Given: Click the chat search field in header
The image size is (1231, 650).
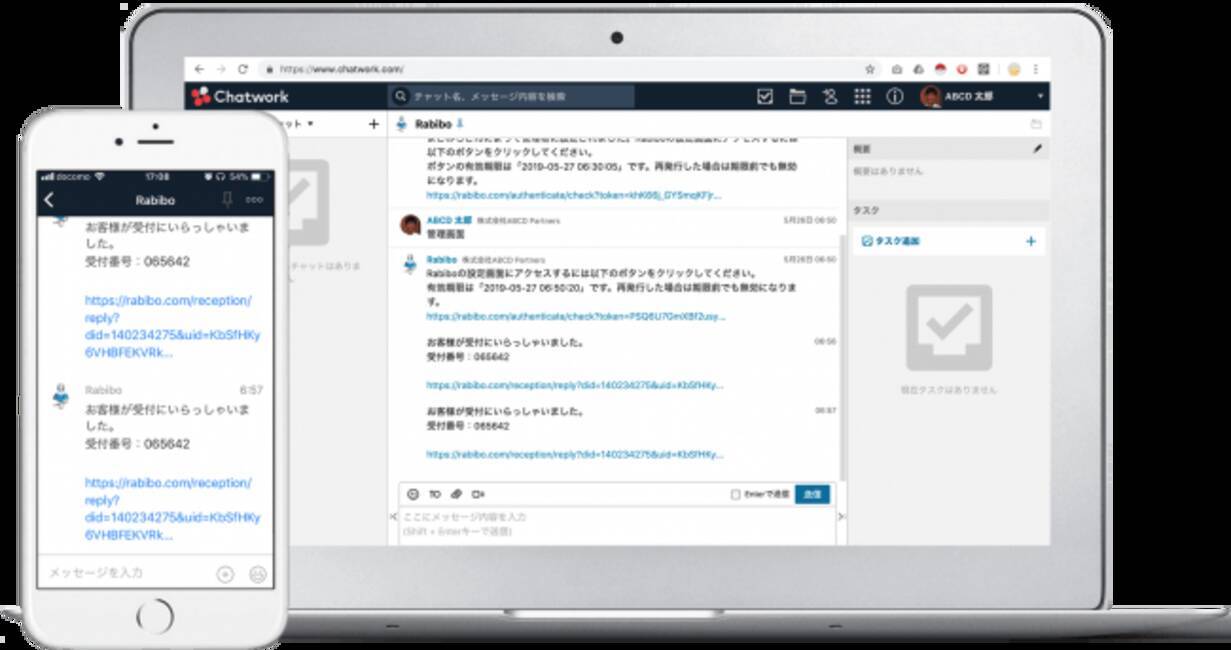Looking at the screenshot, I should pyautogui.click(x=512, y=97).
